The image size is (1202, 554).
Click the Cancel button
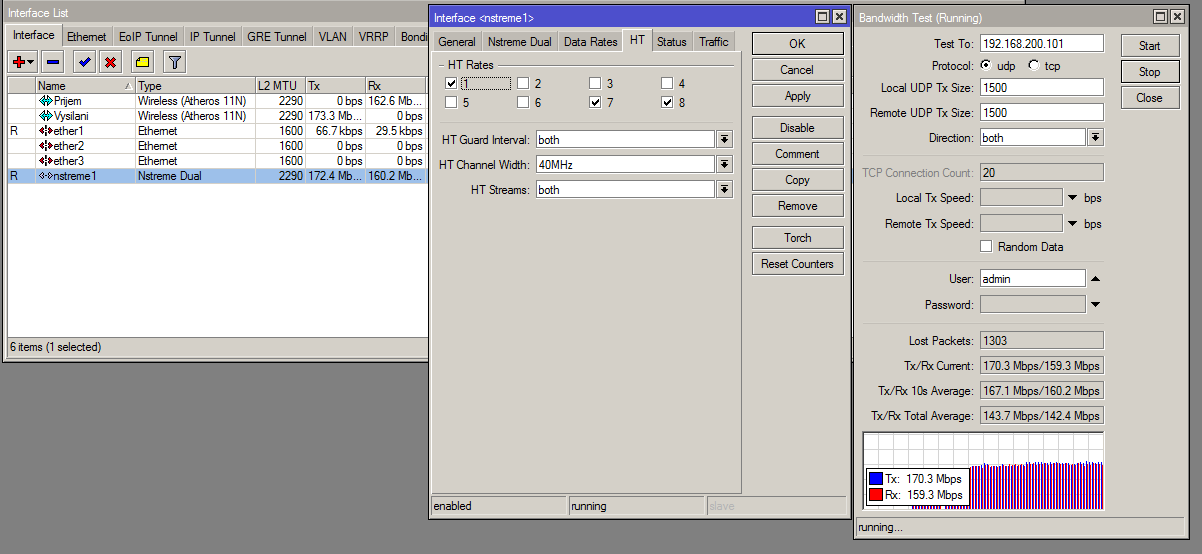pyautogui.click(x=797, y=70)
